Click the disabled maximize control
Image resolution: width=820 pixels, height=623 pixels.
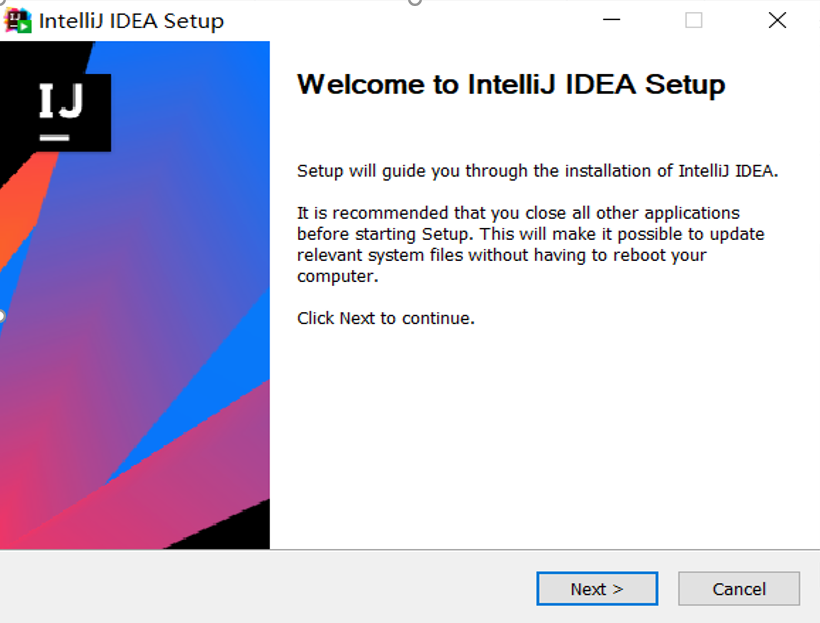coord(694,18)
